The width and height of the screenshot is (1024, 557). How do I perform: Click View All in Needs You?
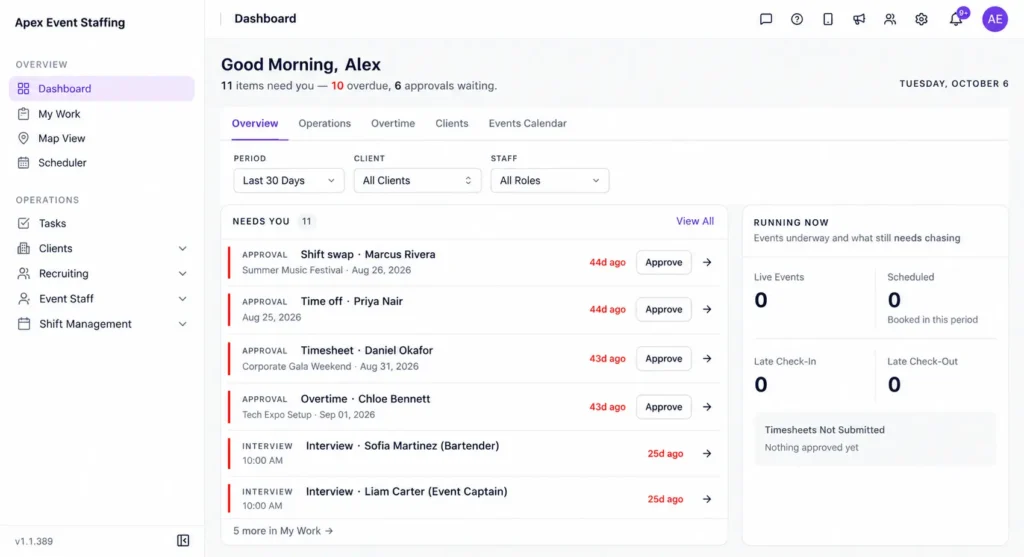[695, 221]
